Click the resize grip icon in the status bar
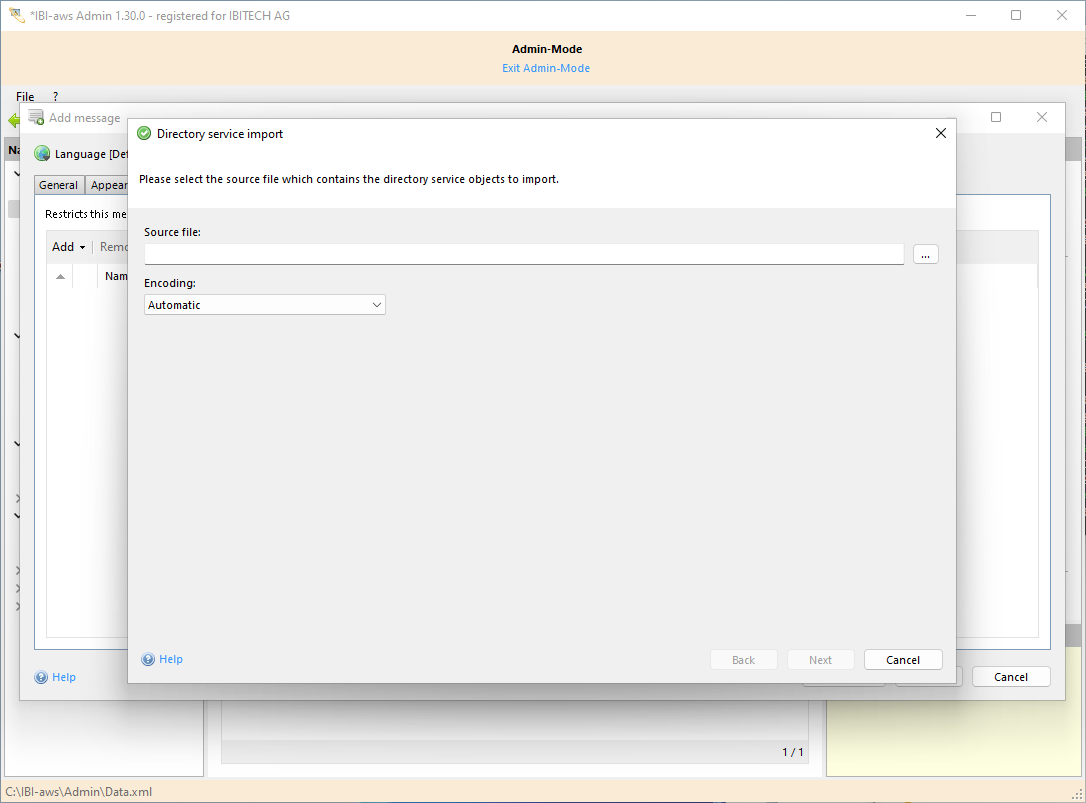 (1078, 795)
